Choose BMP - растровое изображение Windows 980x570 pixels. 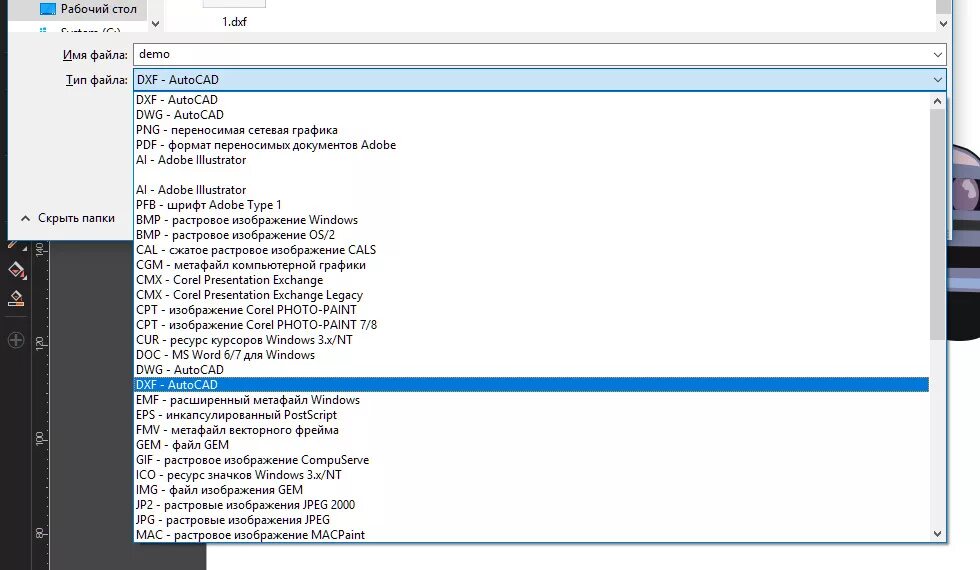pos(531,220)
